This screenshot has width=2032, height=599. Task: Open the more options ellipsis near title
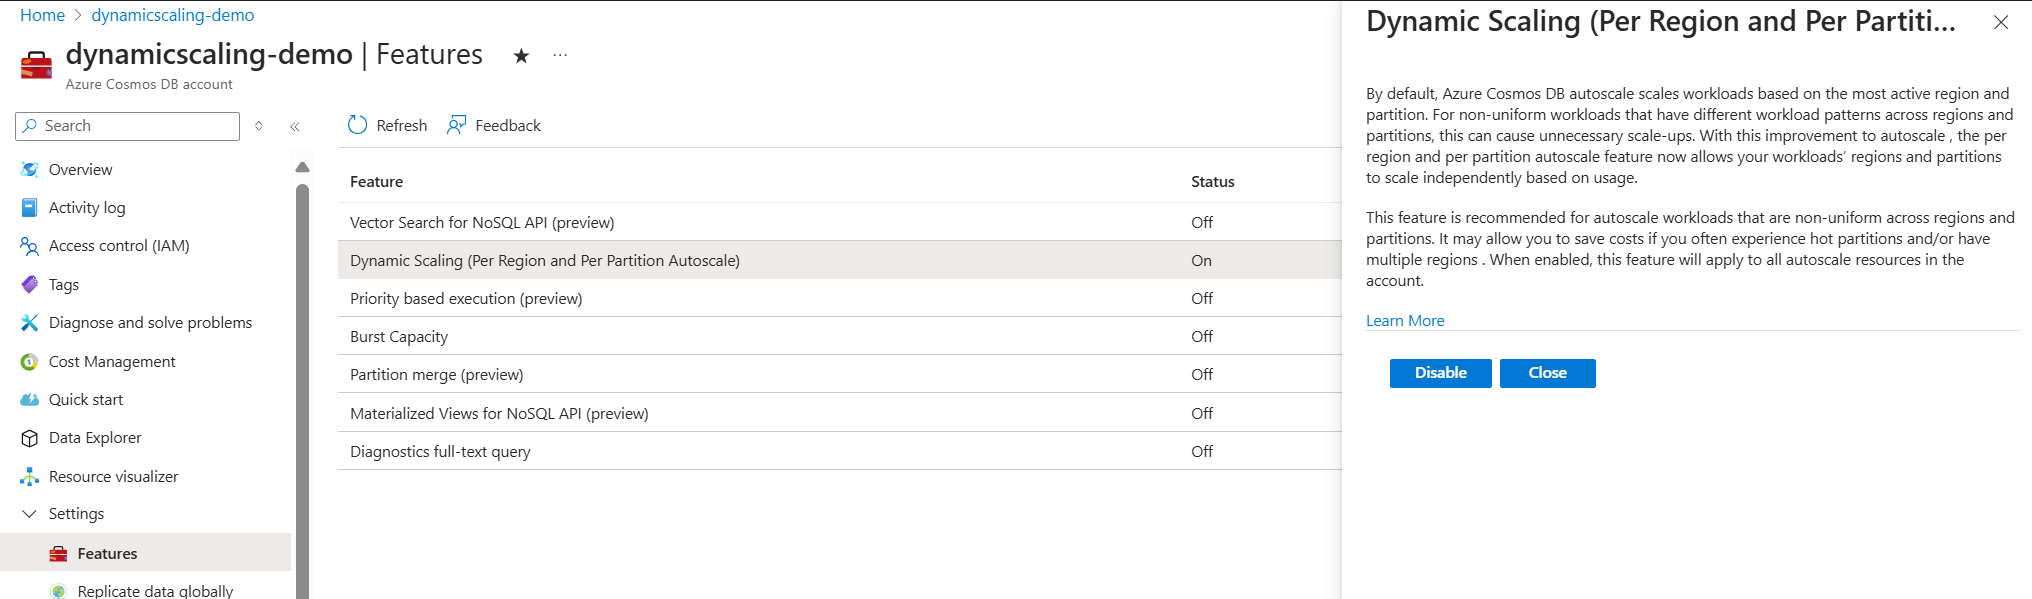tap(560, 56)
